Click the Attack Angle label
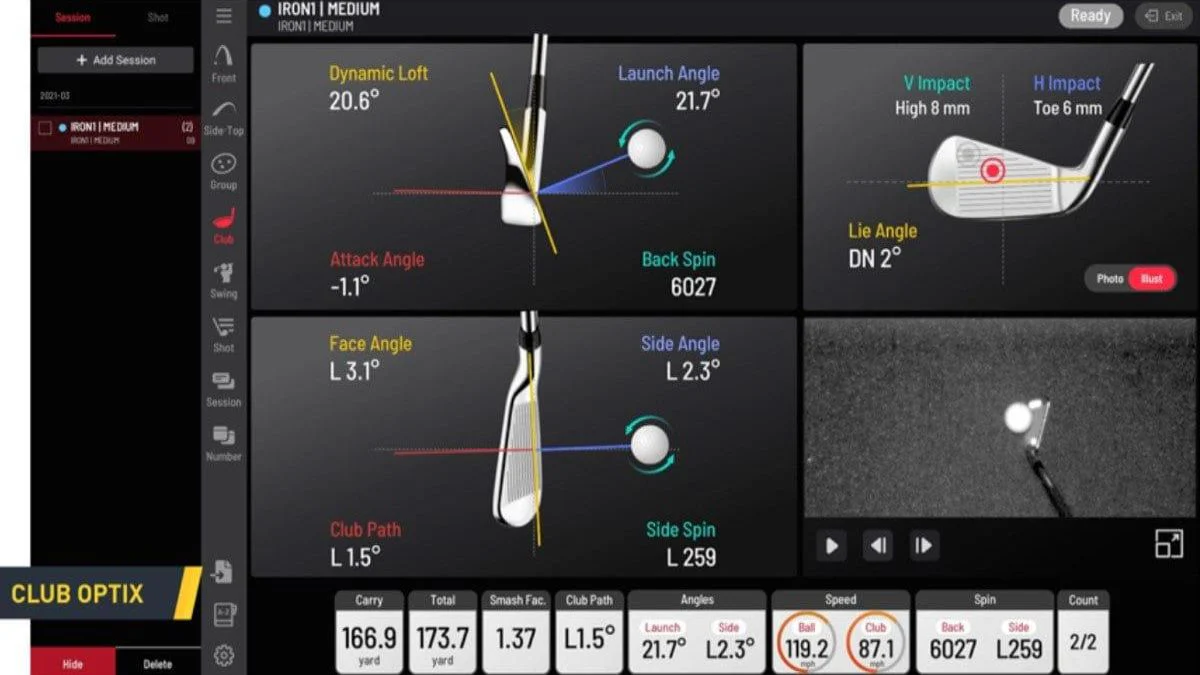The image size is (1200, 675). pos(377,259)
